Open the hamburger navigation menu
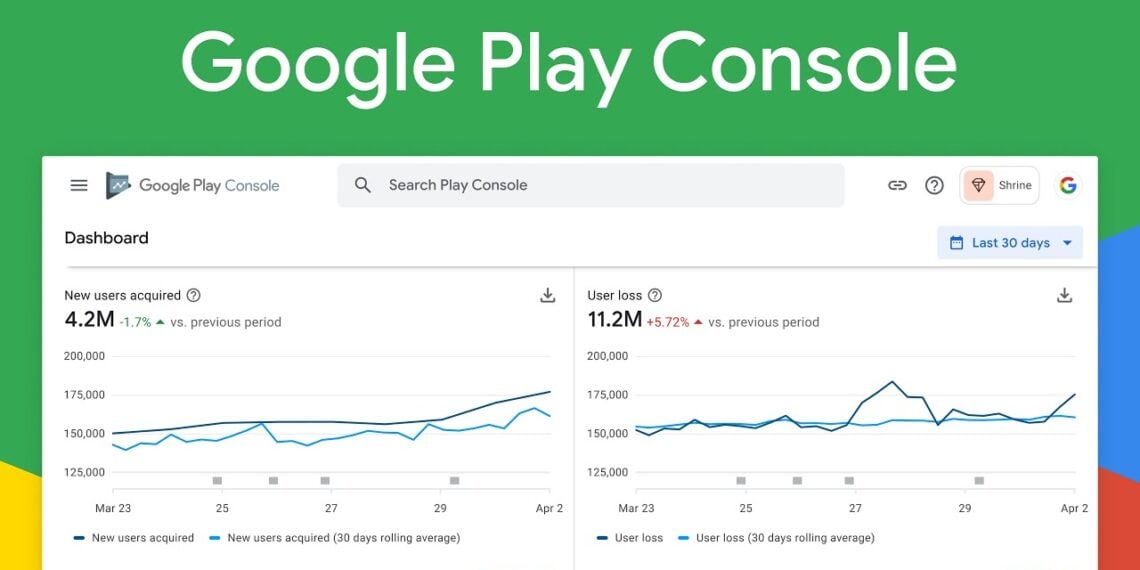This screenshot has width=1140, height=570. (79, 185)
